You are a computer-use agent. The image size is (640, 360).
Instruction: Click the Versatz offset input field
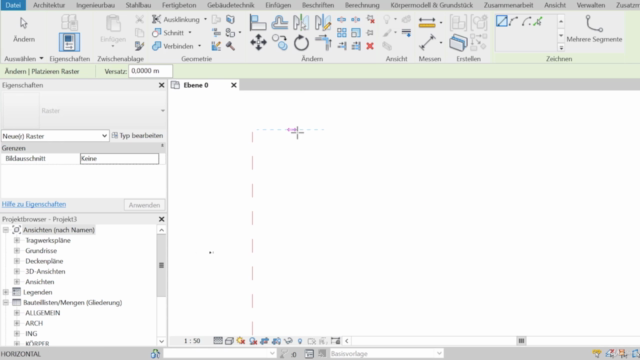[151, 71]
